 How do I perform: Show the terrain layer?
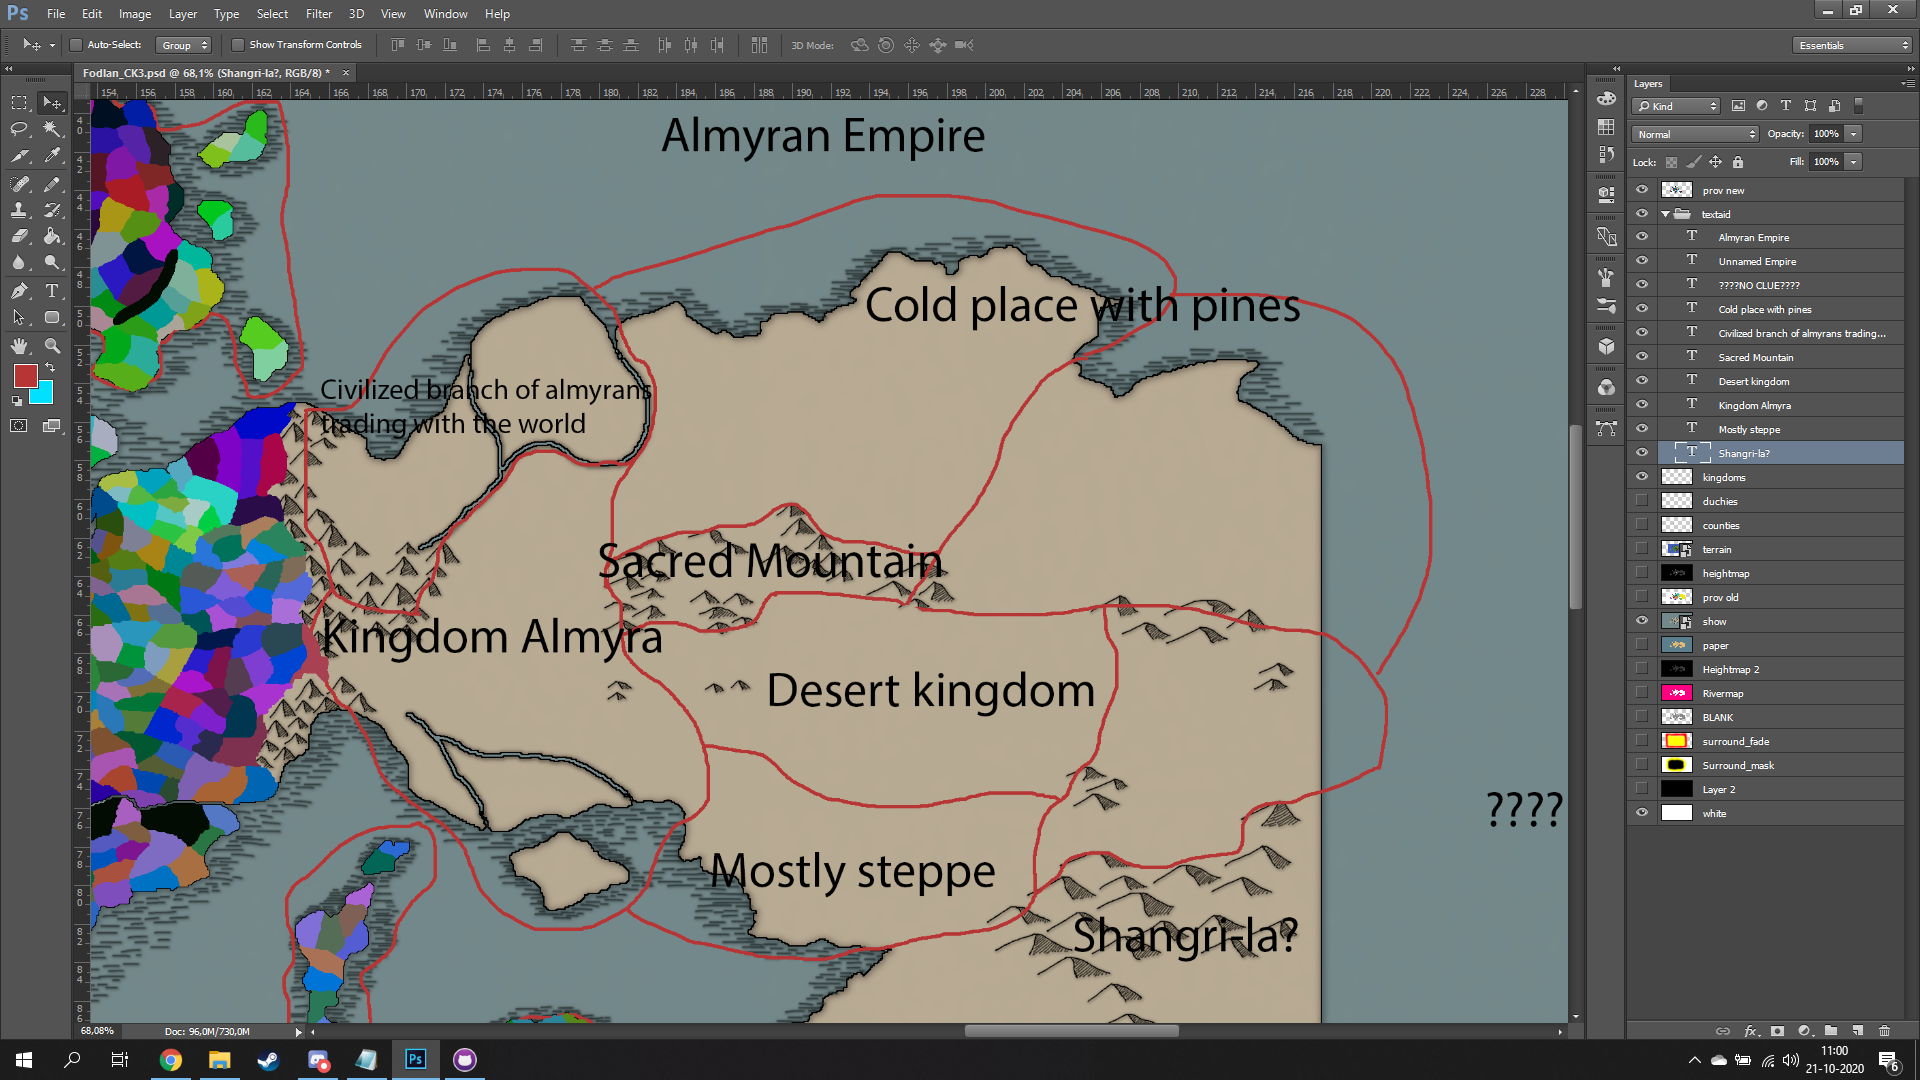coord(1641,548)
